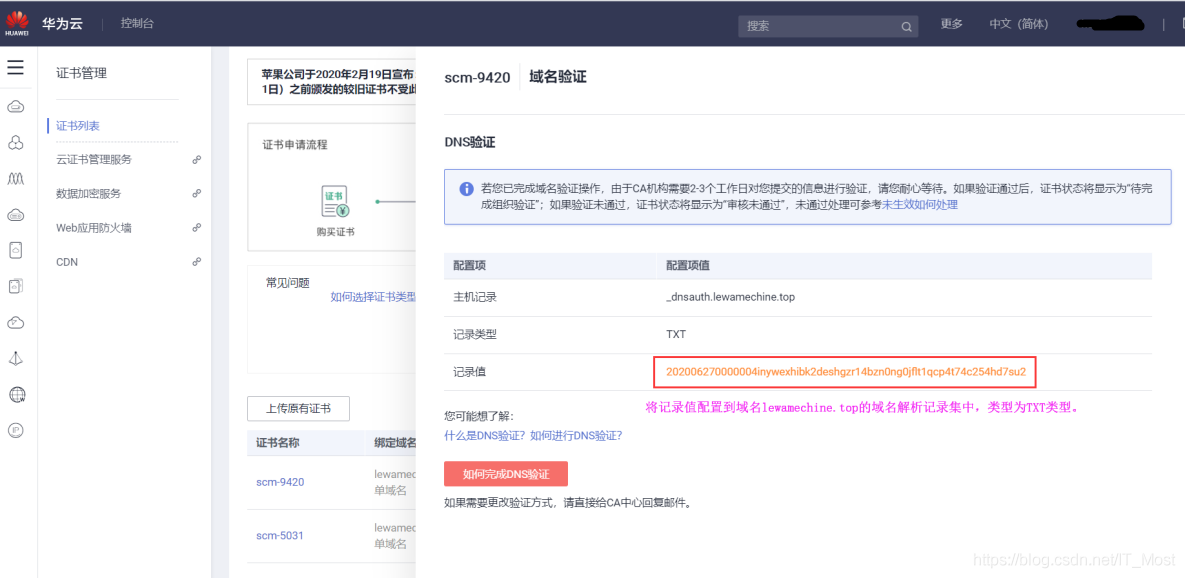This screenshot has width=1185, height=578.
Task: Click the 如何完成DNS验证 button
Action: [x=506, y=474]
